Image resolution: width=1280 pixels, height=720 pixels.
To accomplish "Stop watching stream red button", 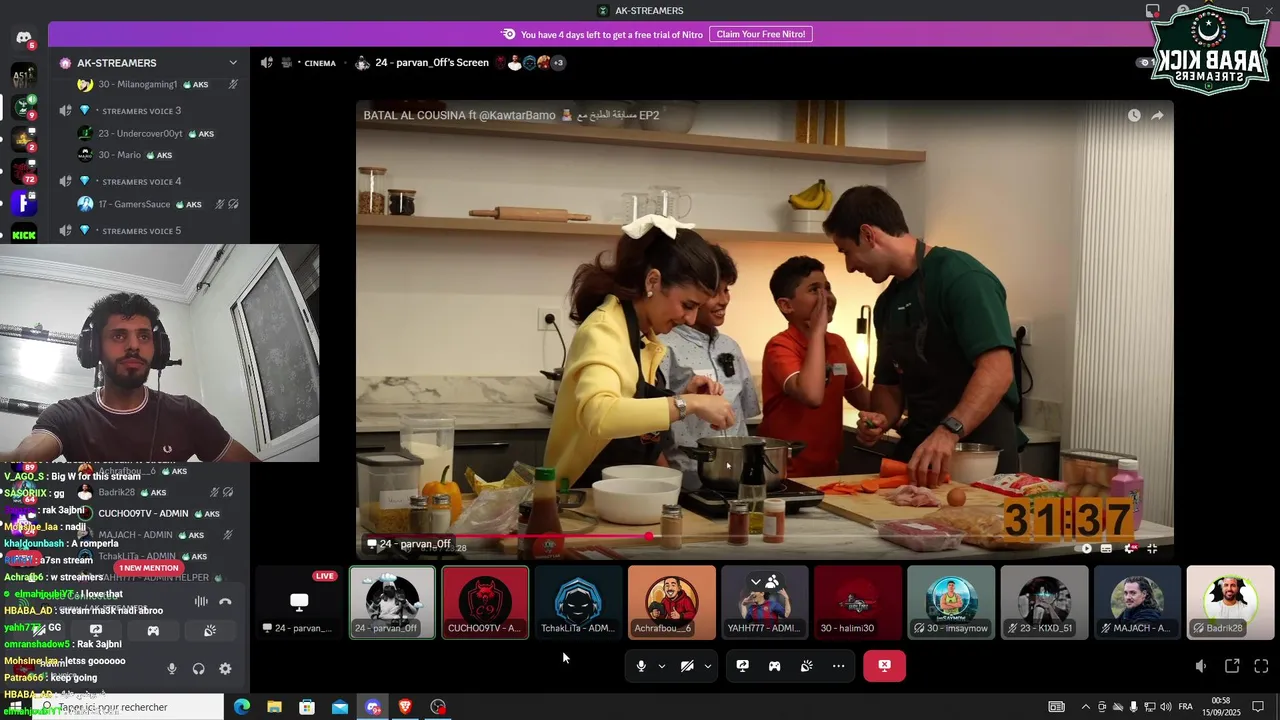I will point(884,666).
